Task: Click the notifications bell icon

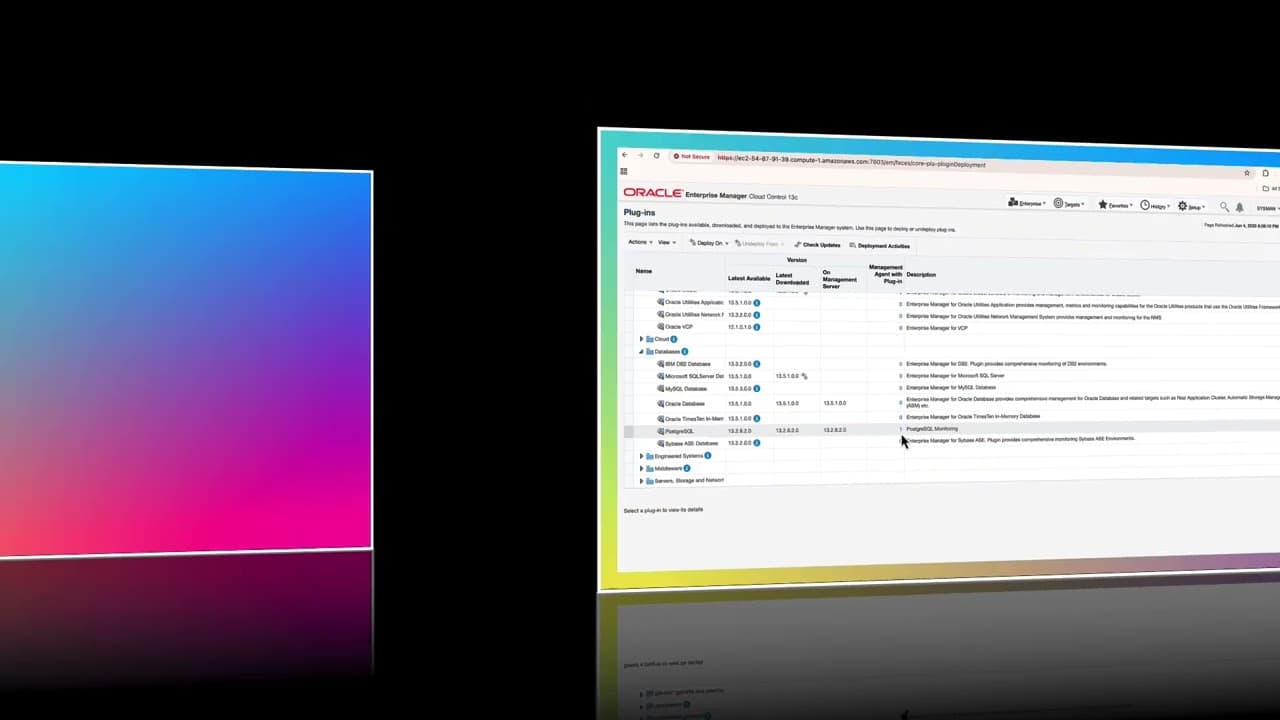Action: 1240,208
